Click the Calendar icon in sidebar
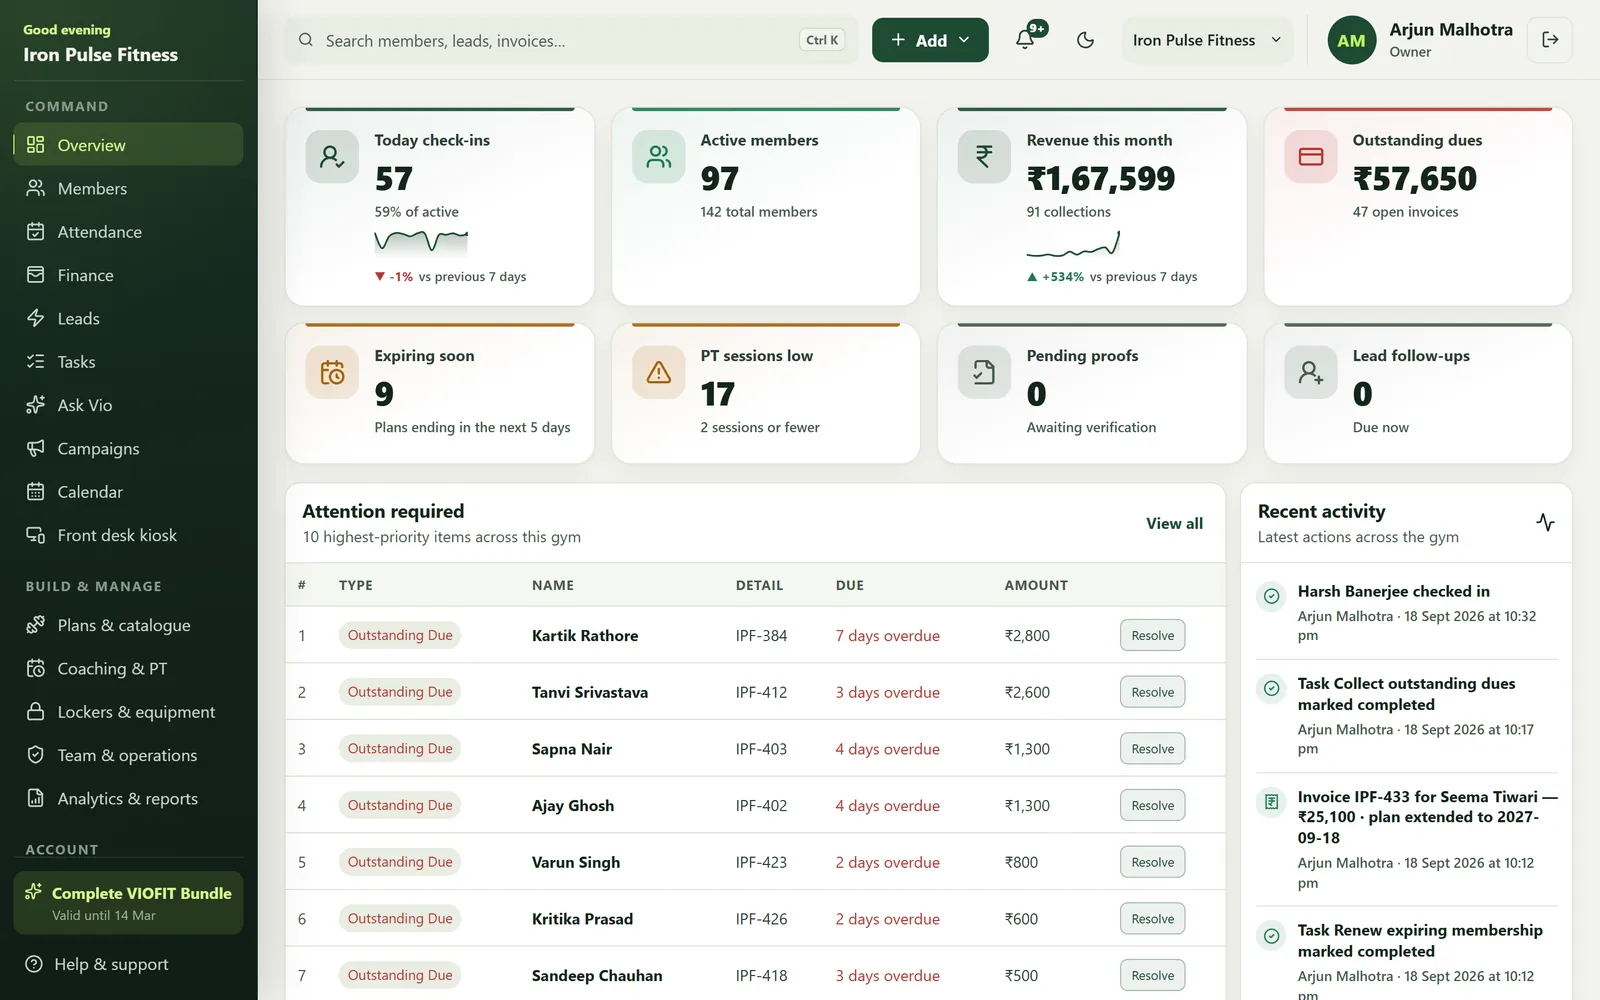The height and width of the screenshot is (1000, 1600). (36, 491)
